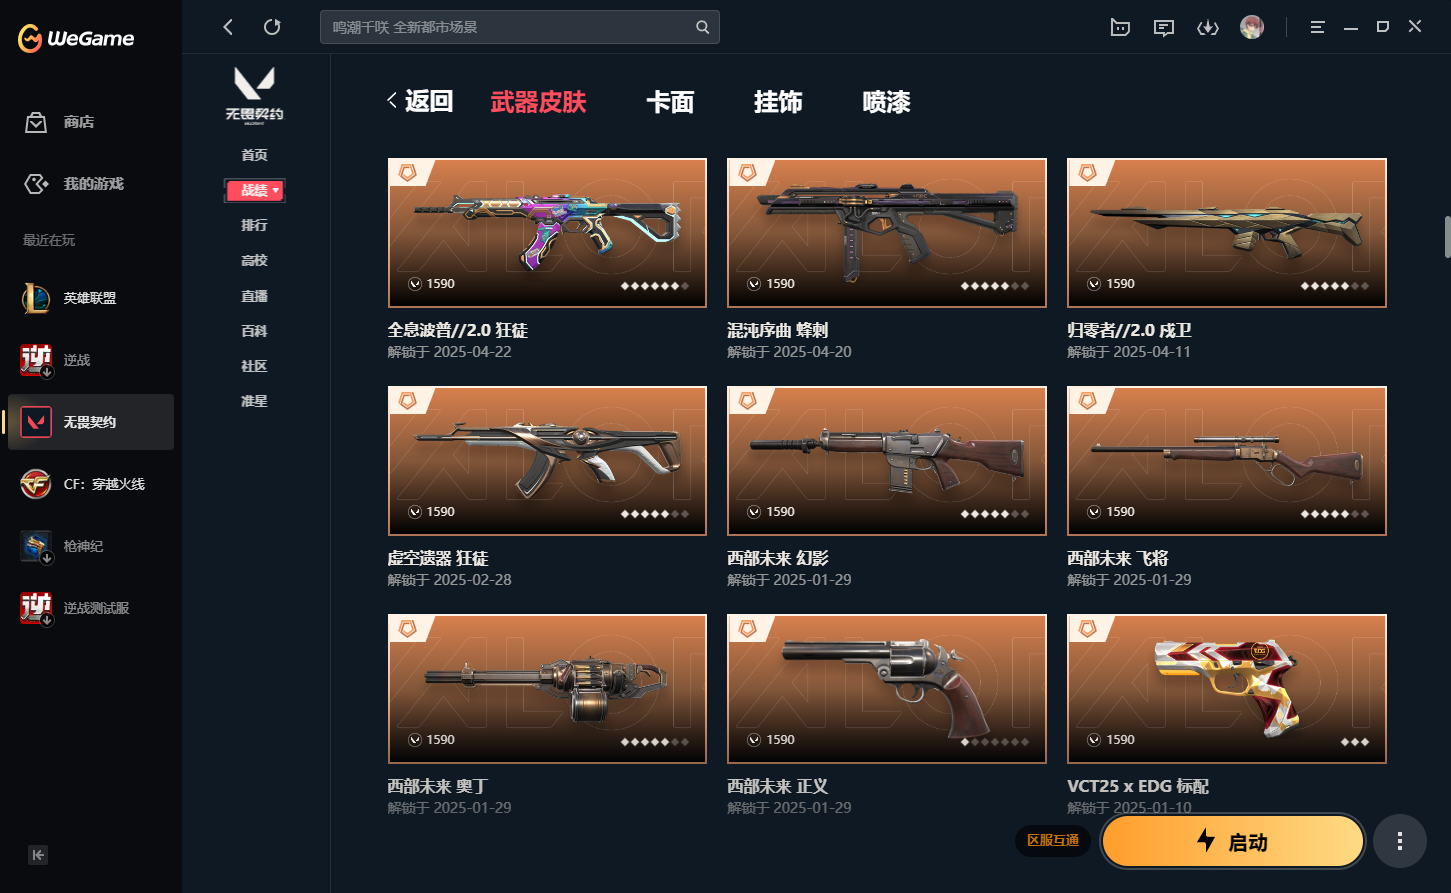1451x893 pixels.
Task: Open the three-dot more options button
Action: point(1400,841)
